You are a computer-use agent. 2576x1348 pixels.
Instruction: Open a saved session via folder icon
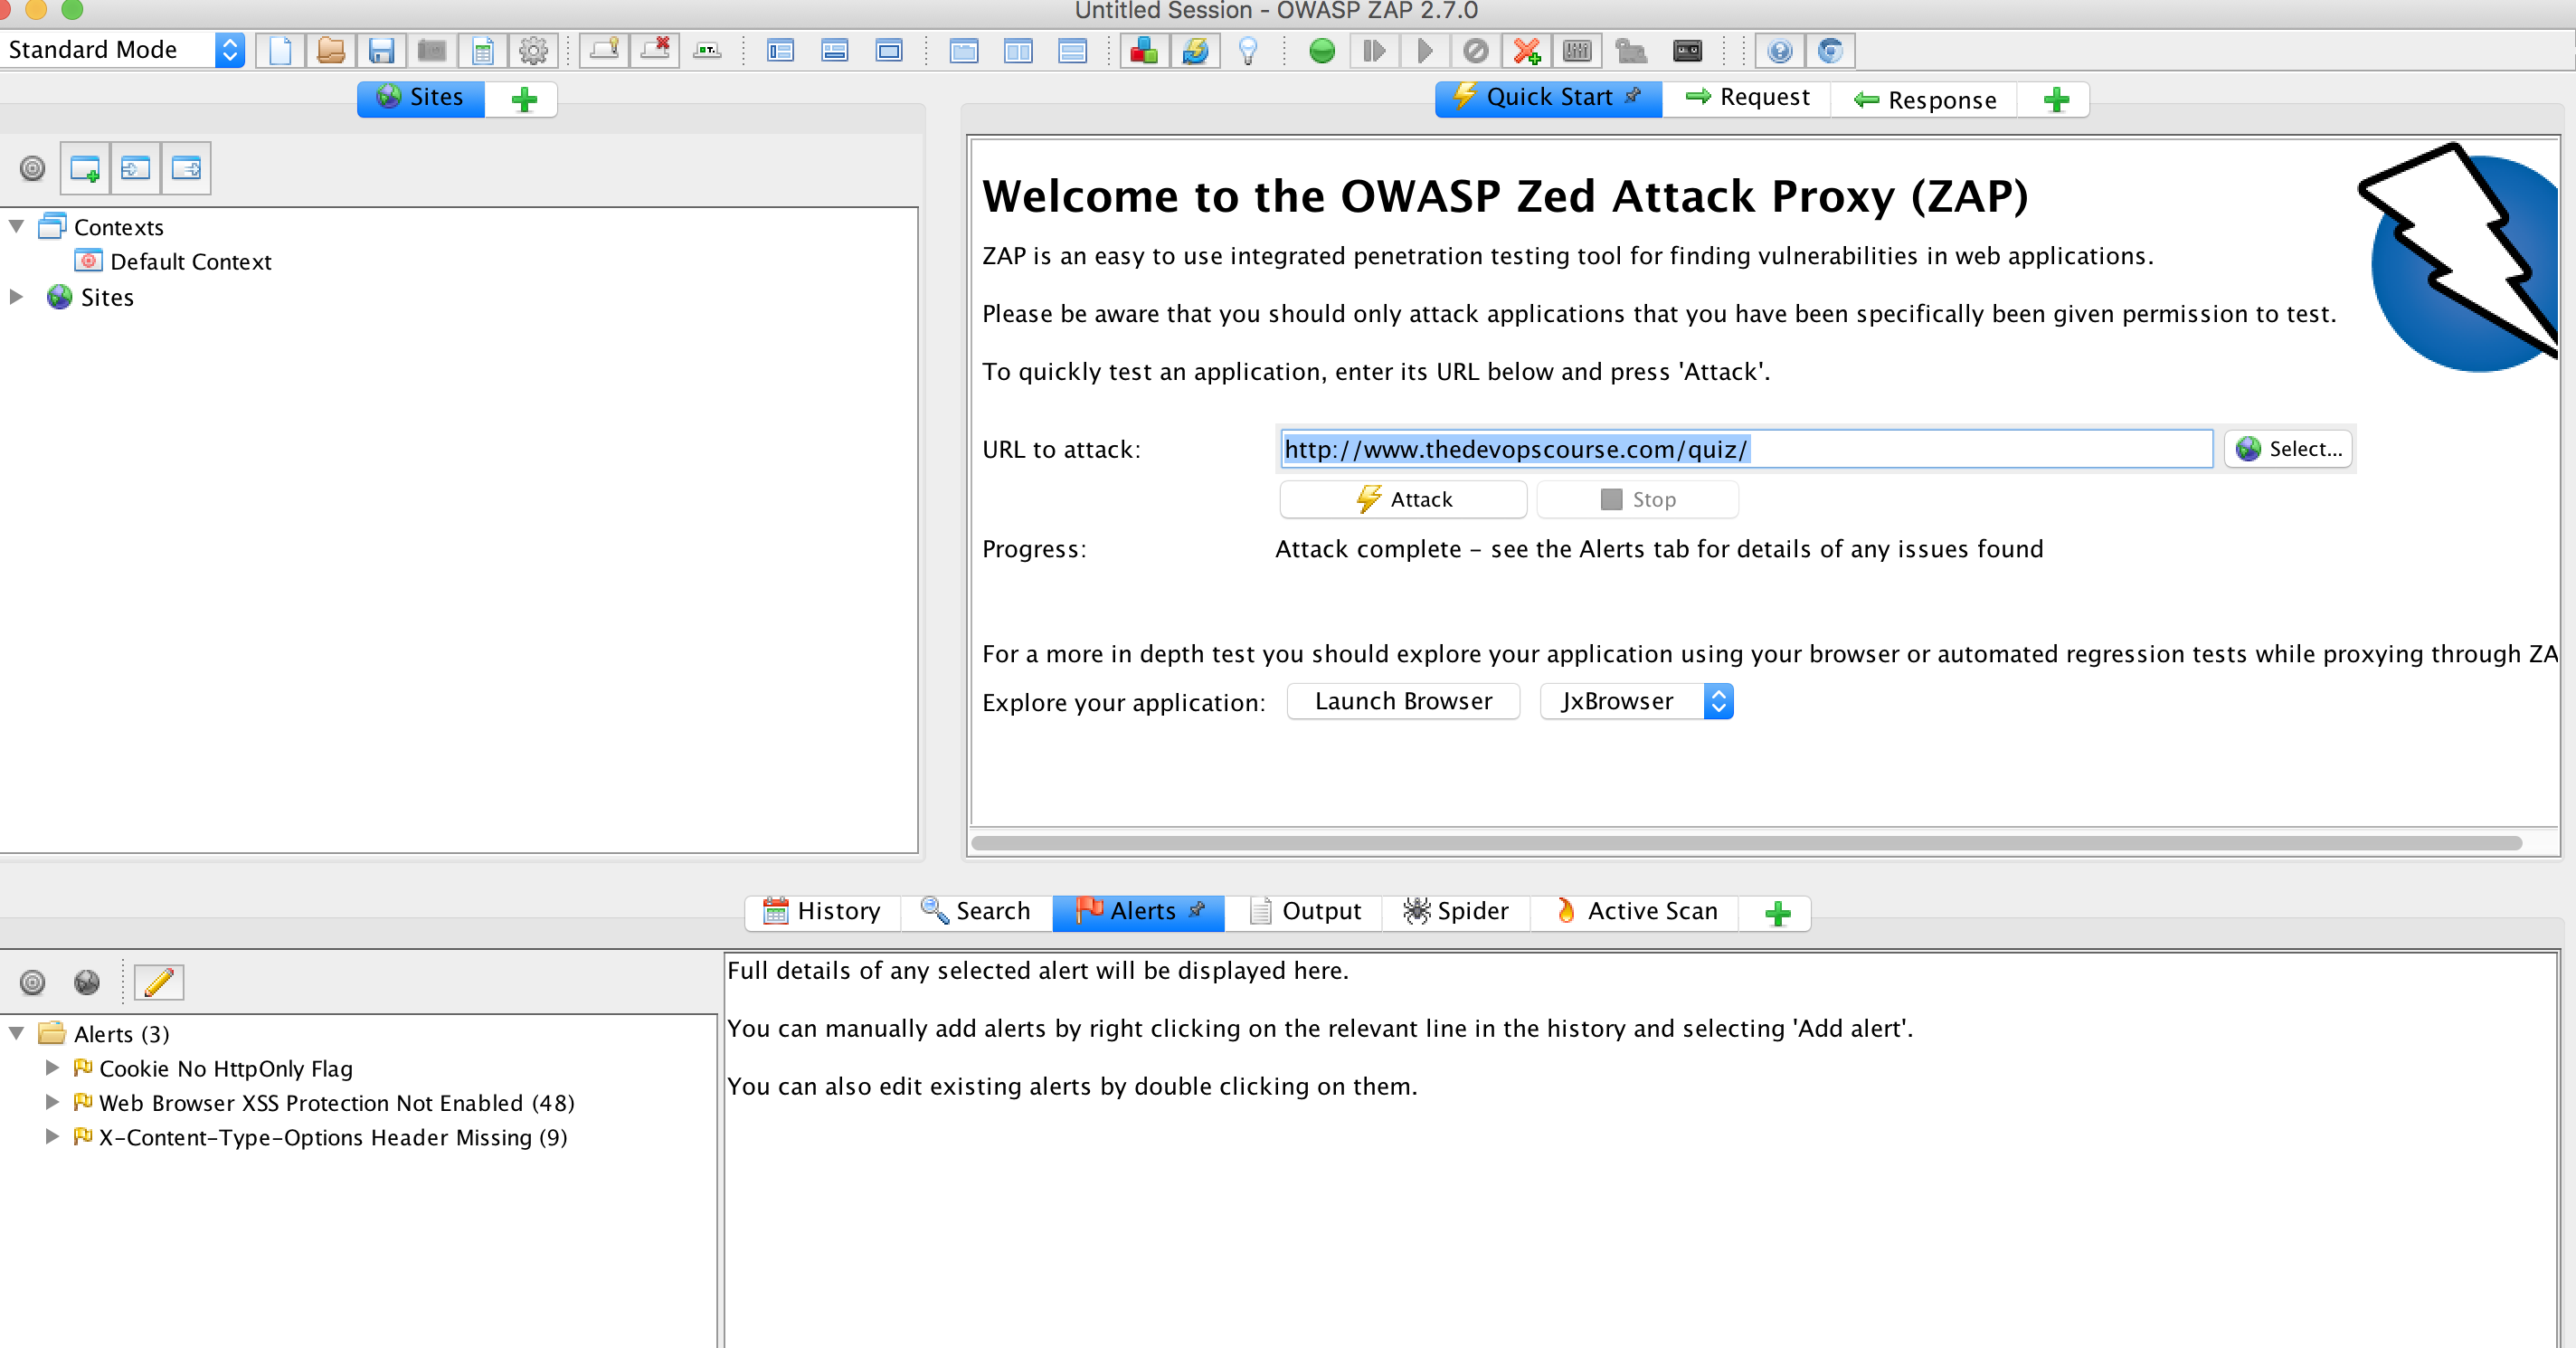point(331,50)
